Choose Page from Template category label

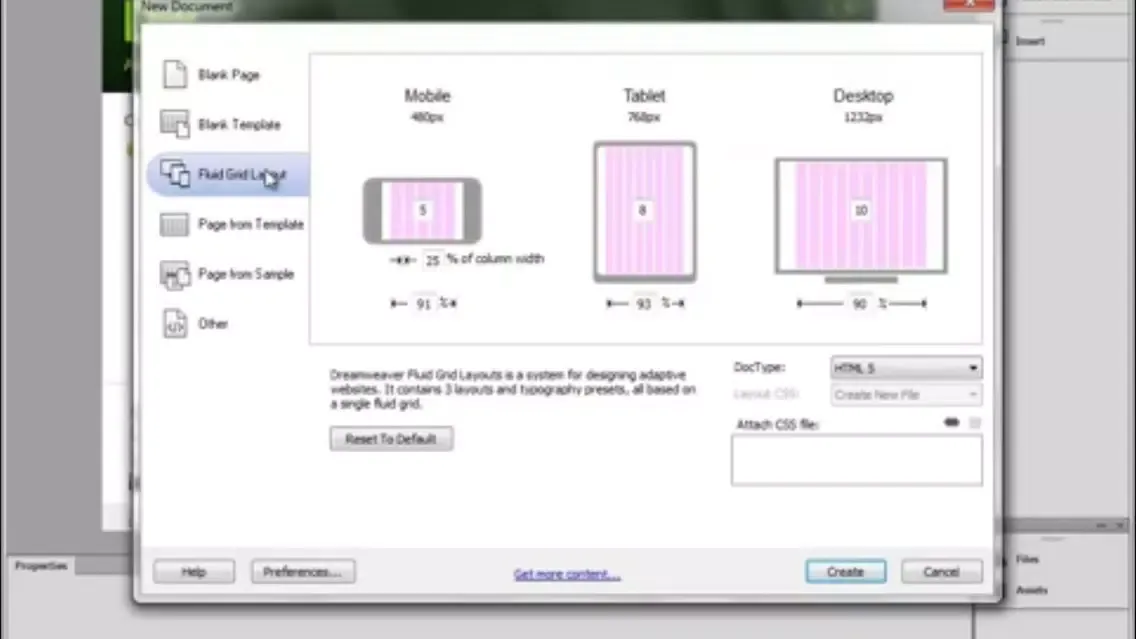[251, 225]
